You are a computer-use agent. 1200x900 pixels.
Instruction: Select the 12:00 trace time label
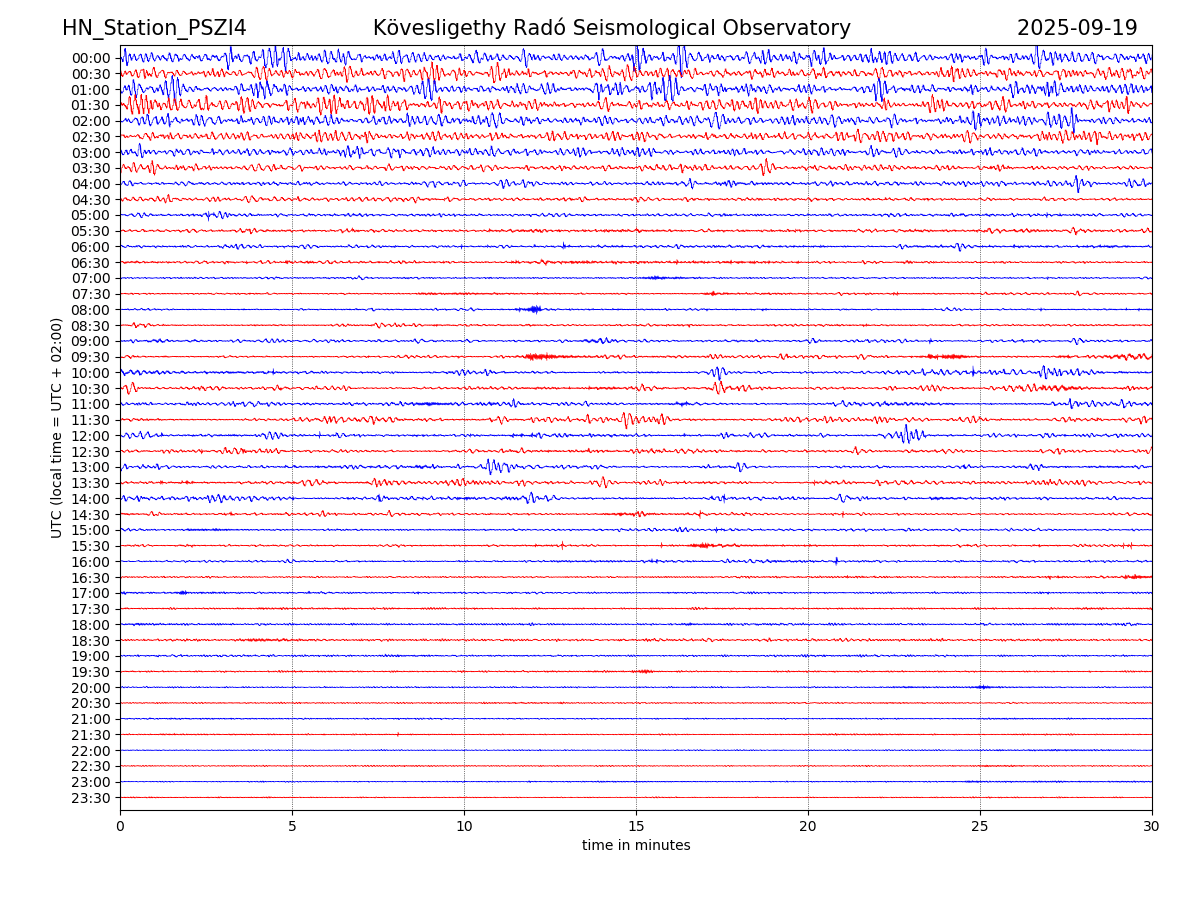pos(91,436)
